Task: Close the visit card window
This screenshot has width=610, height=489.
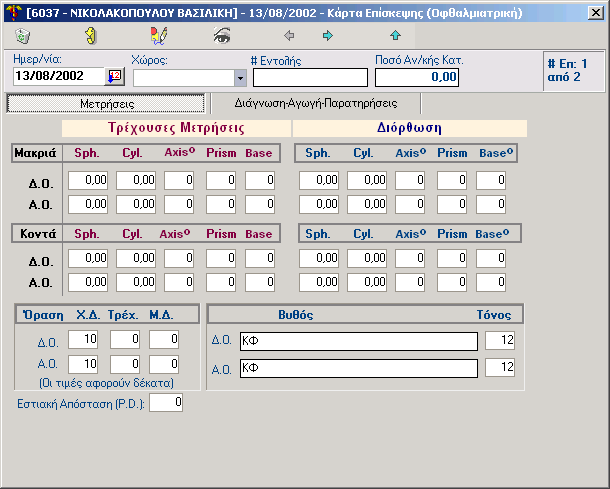Action: 596,13
